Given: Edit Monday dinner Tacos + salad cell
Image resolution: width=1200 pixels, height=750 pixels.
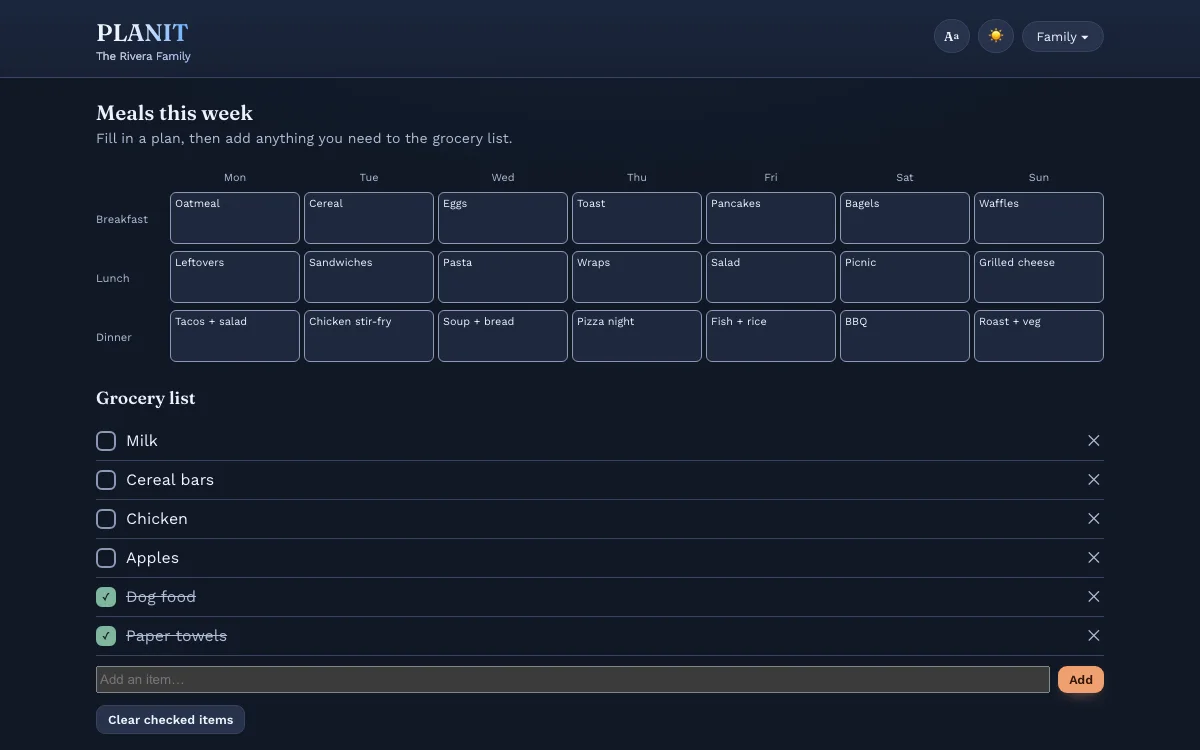Looking at the screenshot, I should pos(235,336).
